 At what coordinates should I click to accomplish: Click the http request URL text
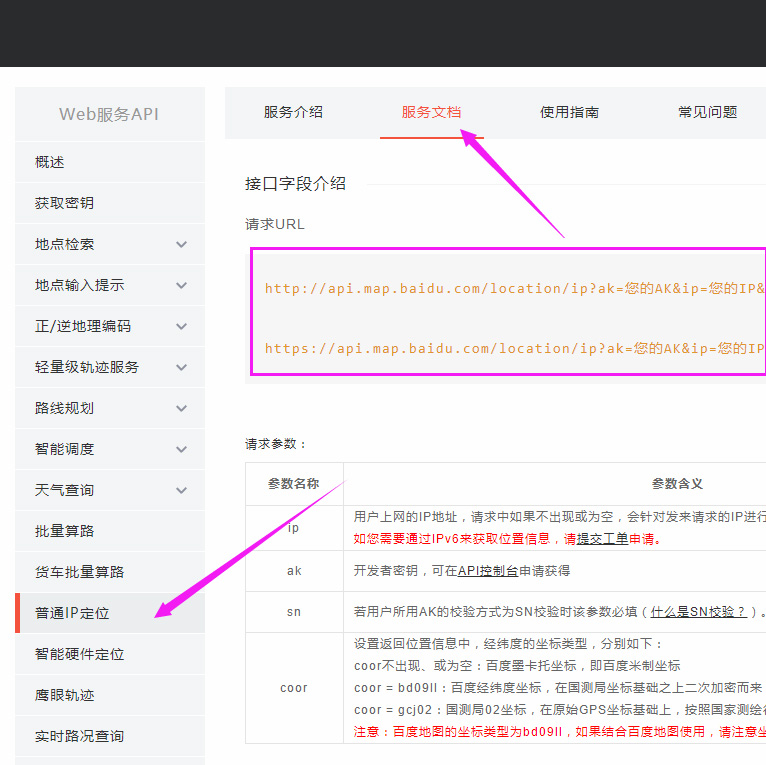(x=515, y=289)
